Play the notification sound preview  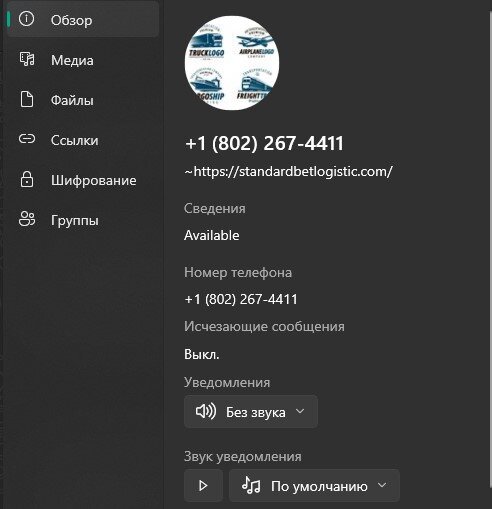pos(203,486)
